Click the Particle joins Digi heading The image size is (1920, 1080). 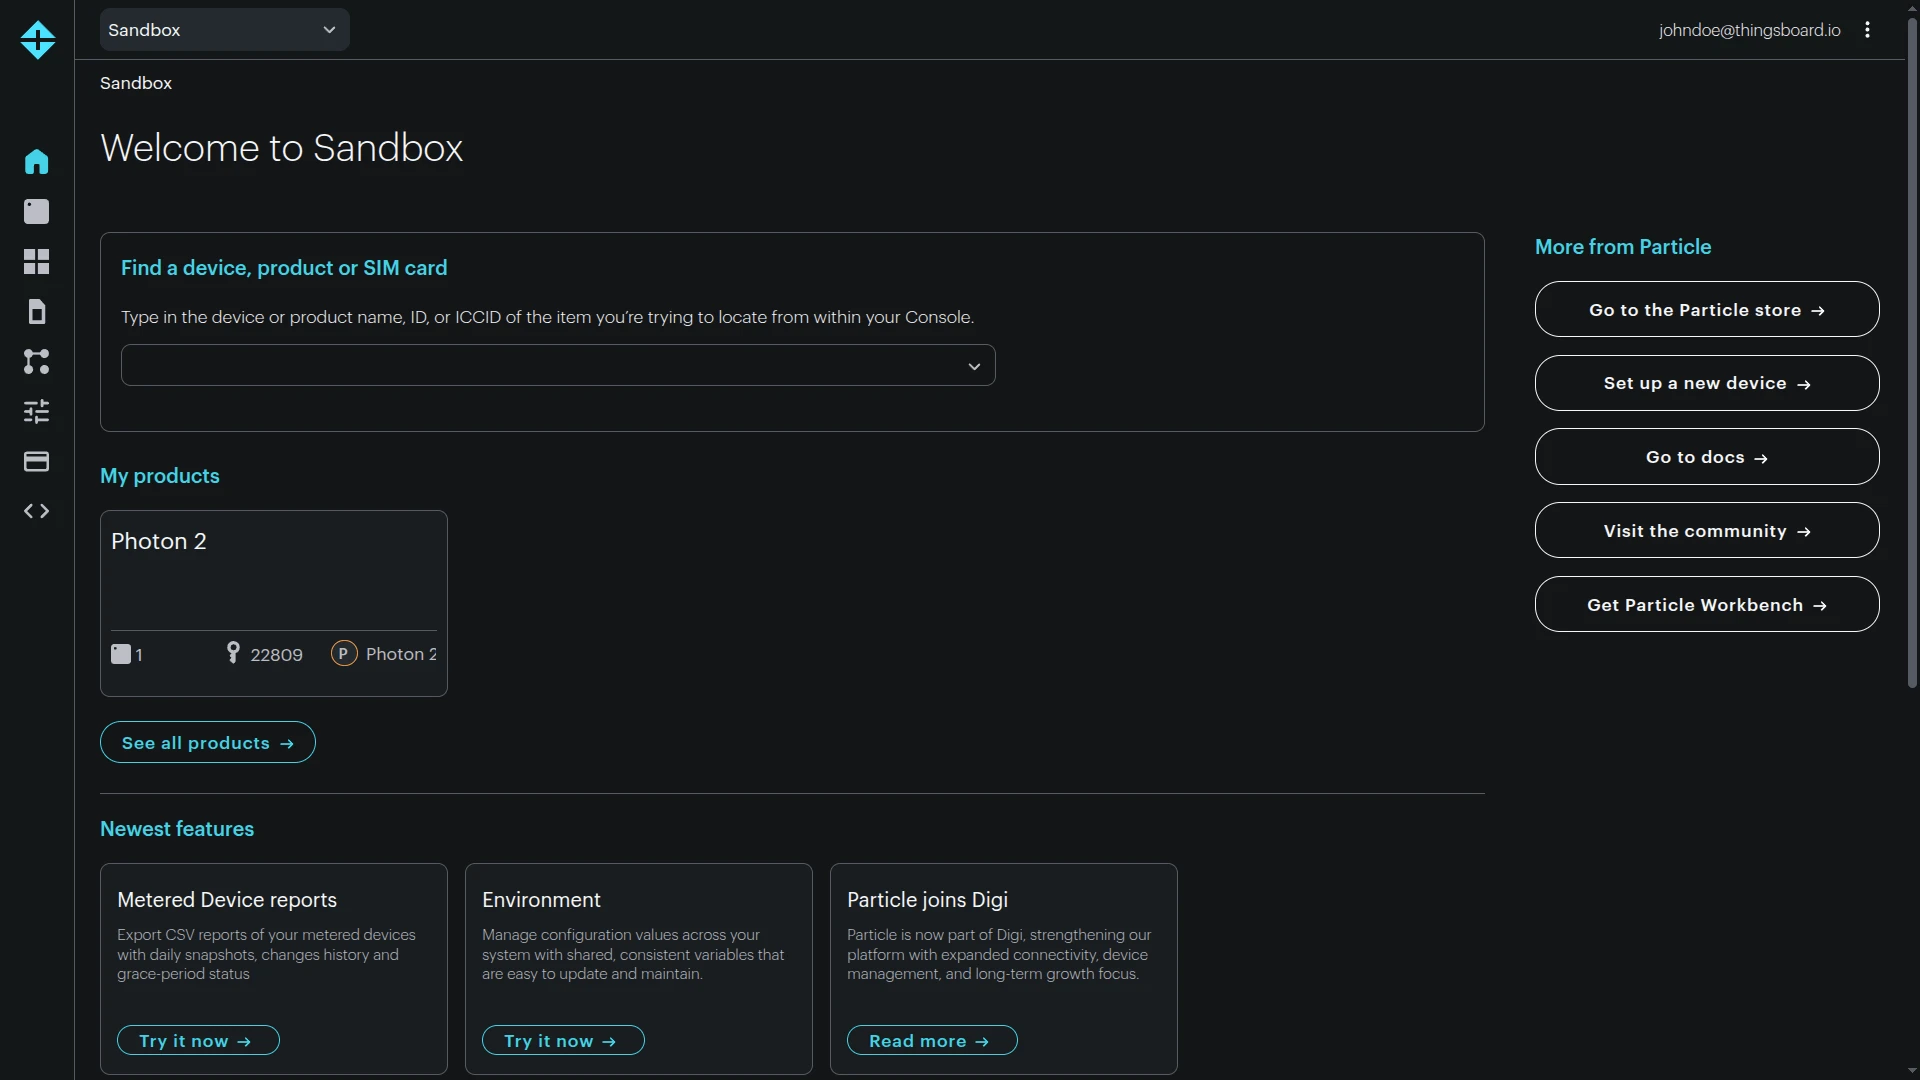tap(927, 900)
